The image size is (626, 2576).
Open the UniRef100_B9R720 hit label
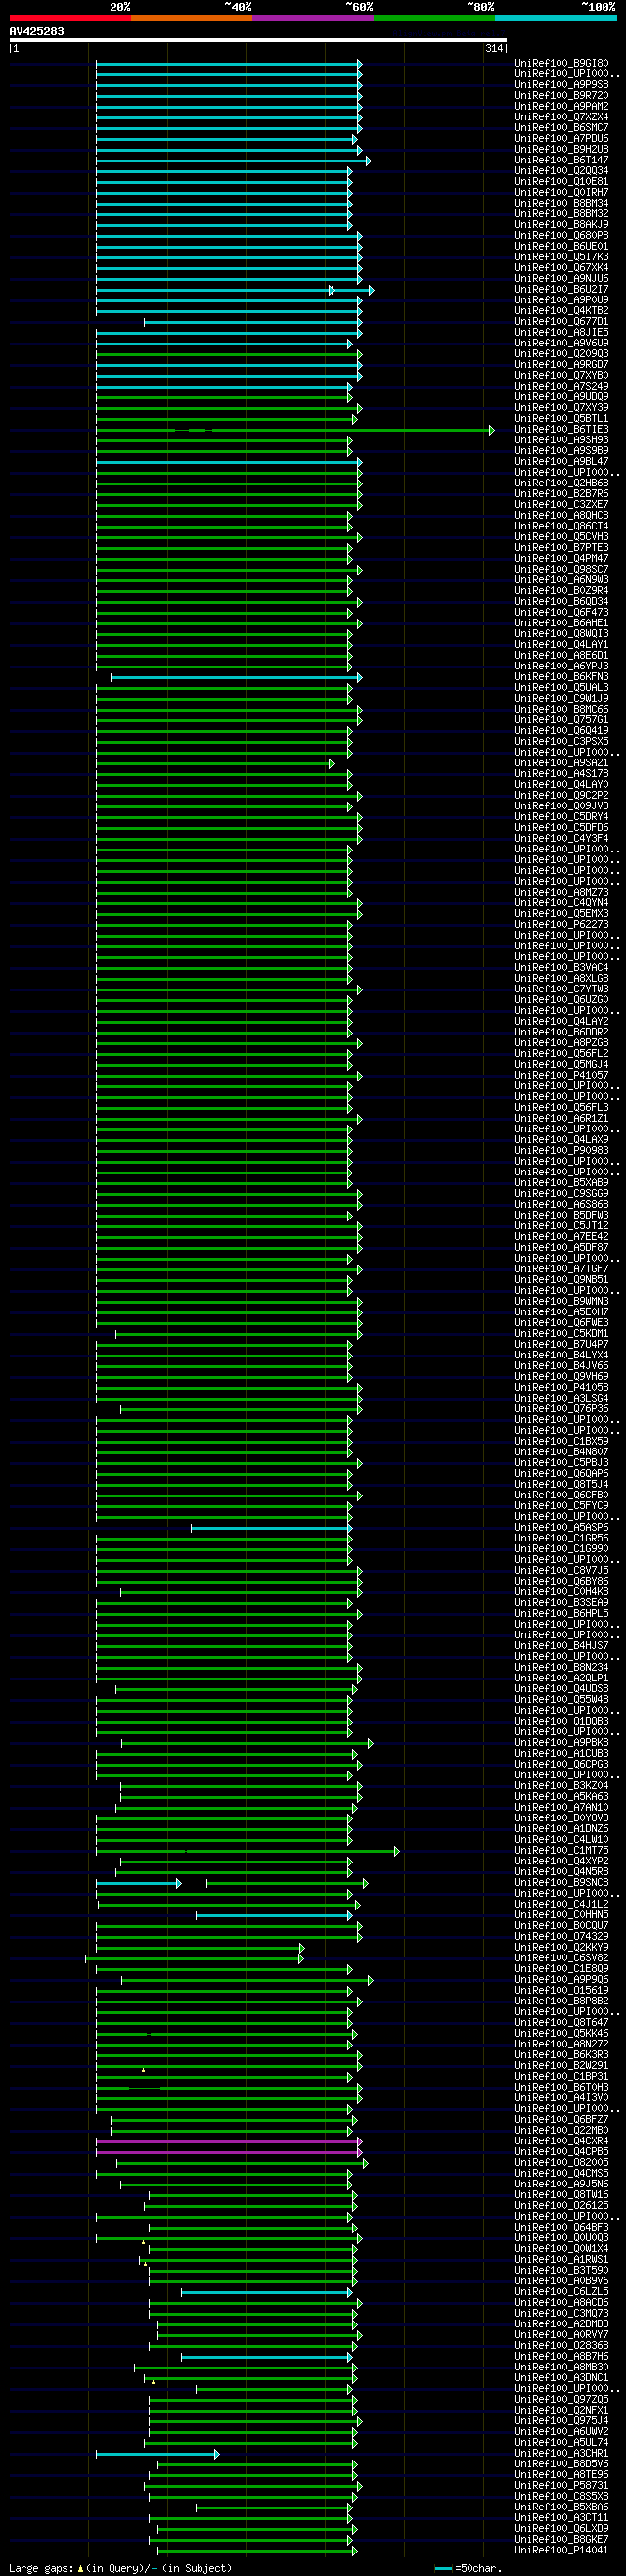[x=562, y=96]
